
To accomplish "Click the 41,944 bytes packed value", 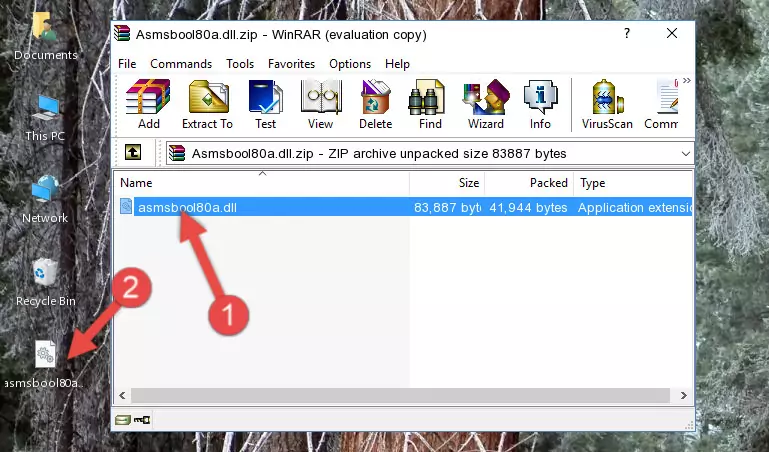I will click(528, 208).
